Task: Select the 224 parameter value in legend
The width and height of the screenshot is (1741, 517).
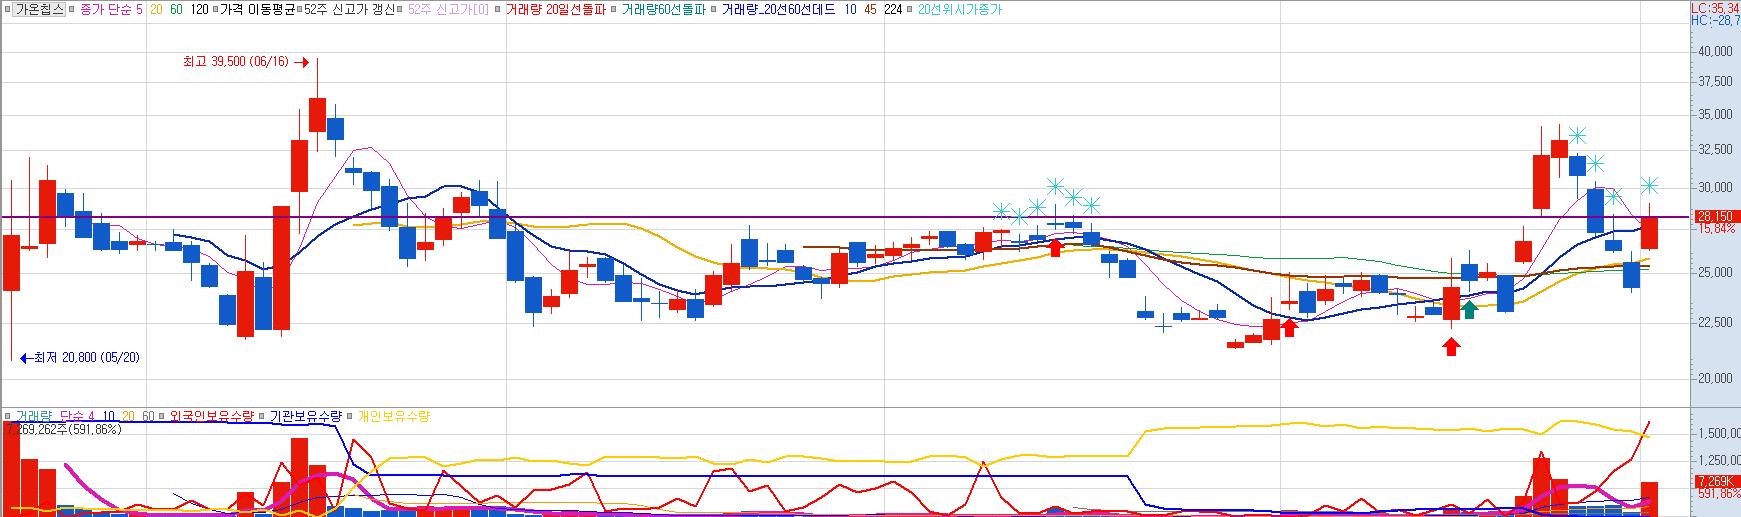Action: coord(893,9)
